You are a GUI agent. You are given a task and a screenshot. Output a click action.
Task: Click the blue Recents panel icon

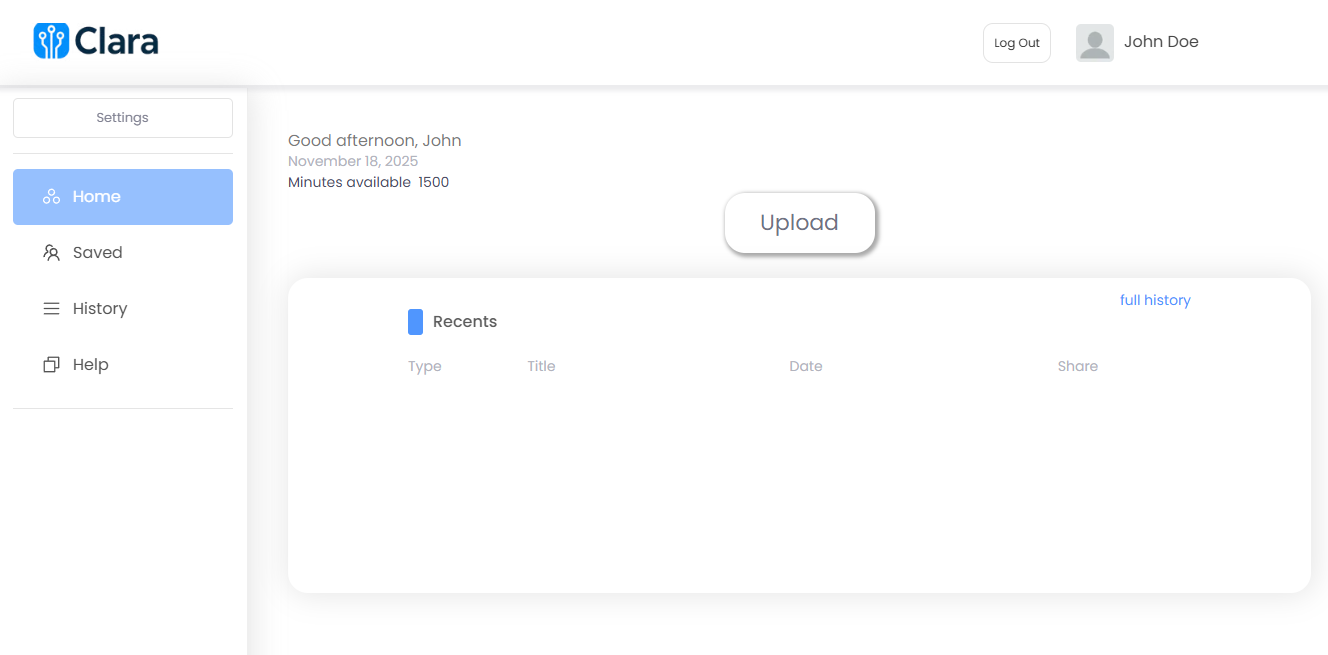coord(415,321)
